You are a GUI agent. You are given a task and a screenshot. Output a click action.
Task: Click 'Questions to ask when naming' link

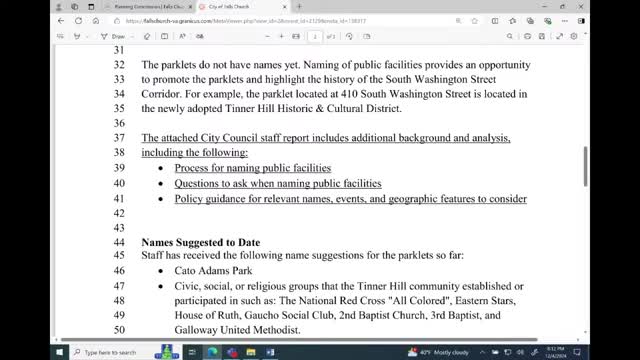tap(278, 184)
